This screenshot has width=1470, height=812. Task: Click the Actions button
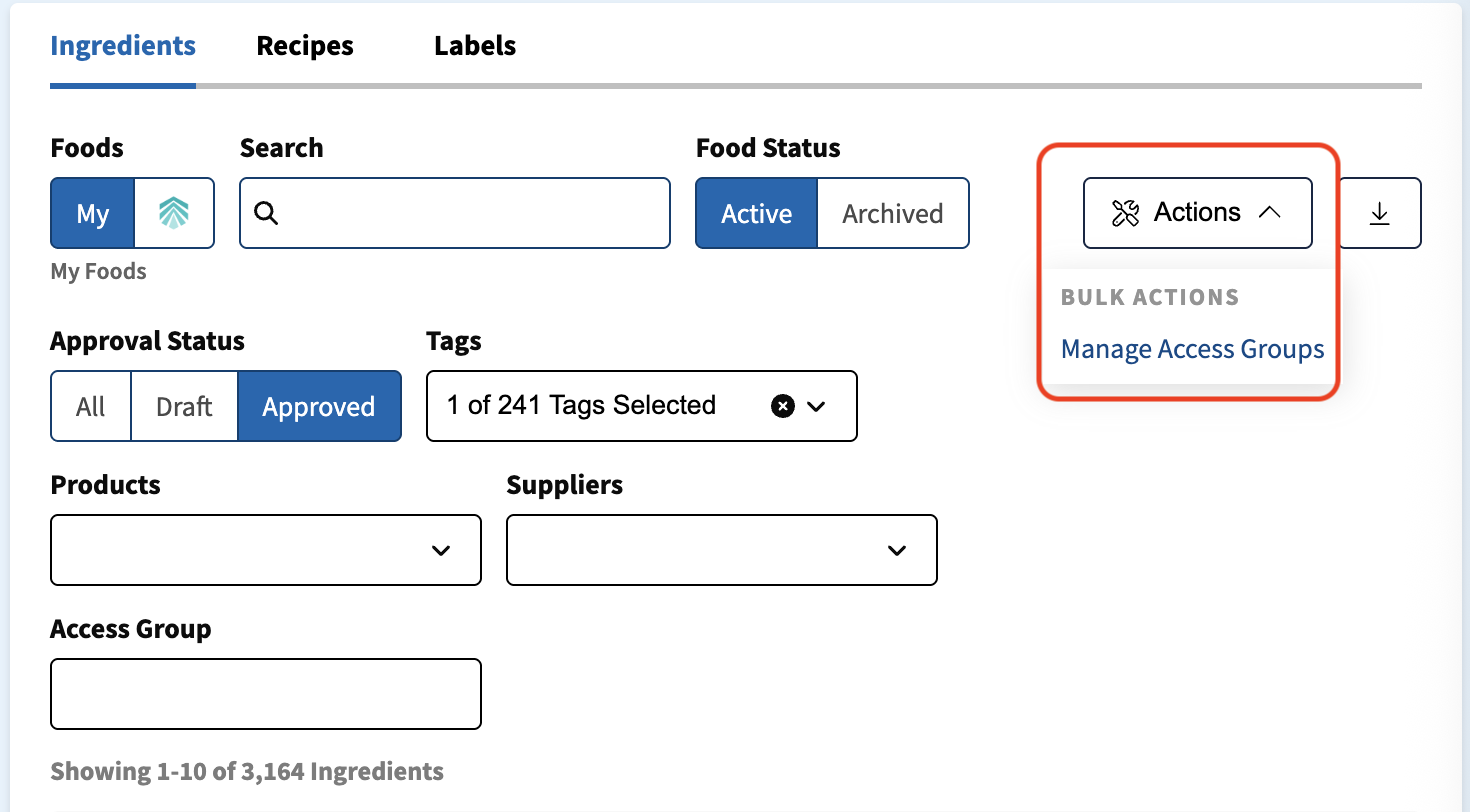1198,213
